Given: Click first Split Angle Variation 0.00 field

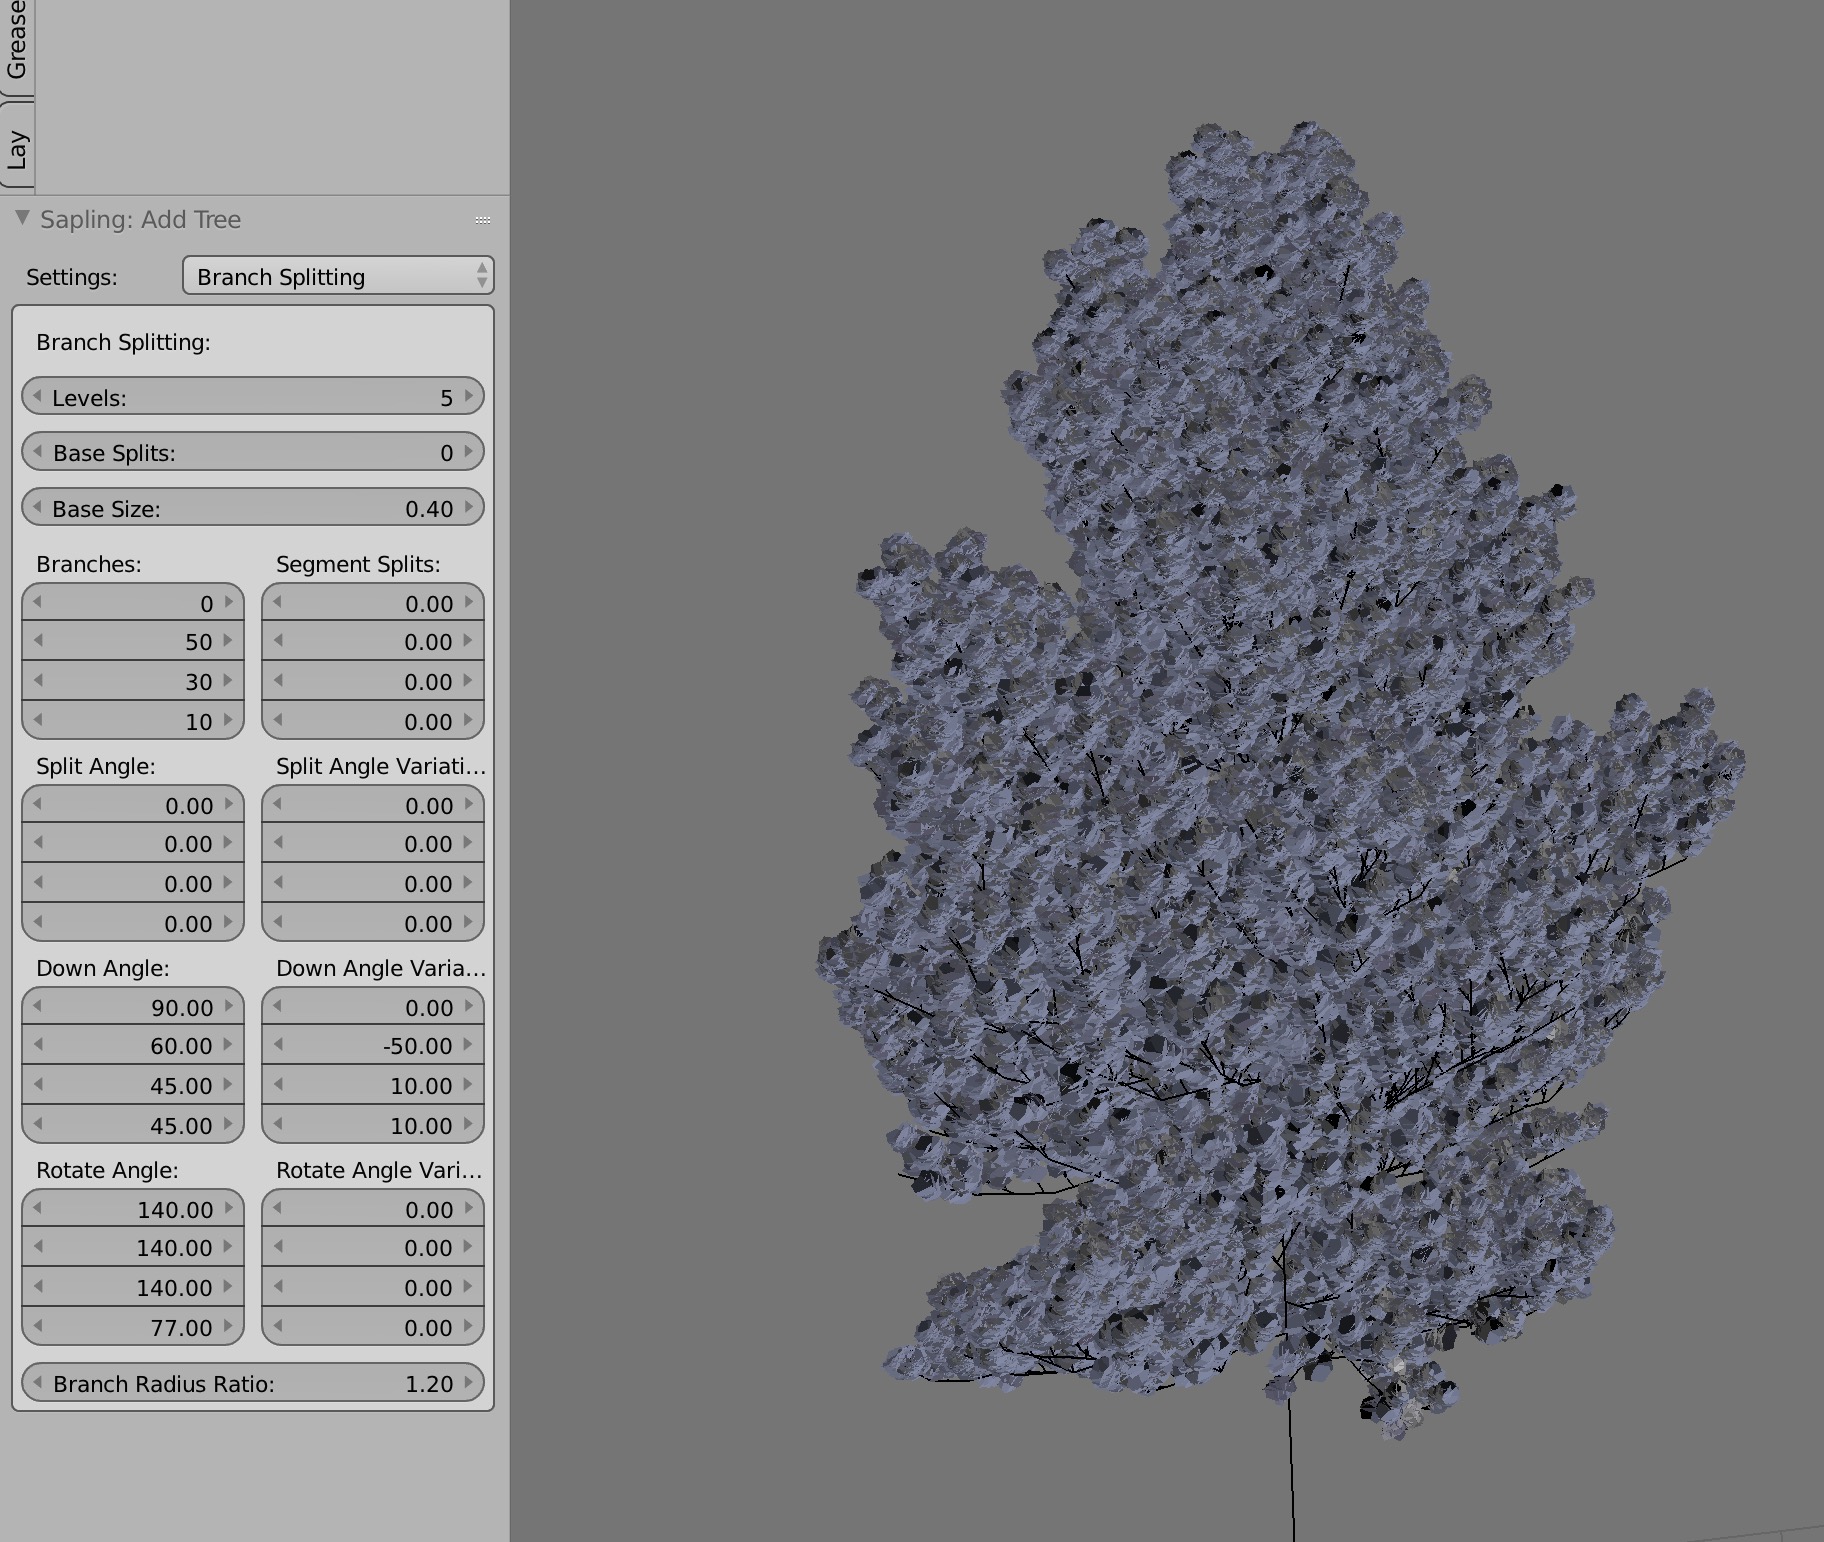Looking at the screenshot, I should coord(373,805).
